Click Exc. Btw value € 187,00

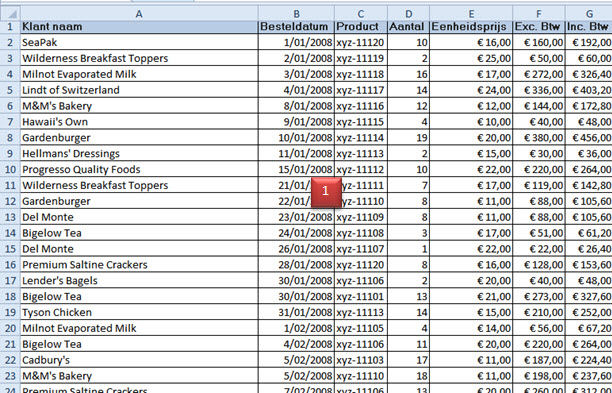[539, 360]
